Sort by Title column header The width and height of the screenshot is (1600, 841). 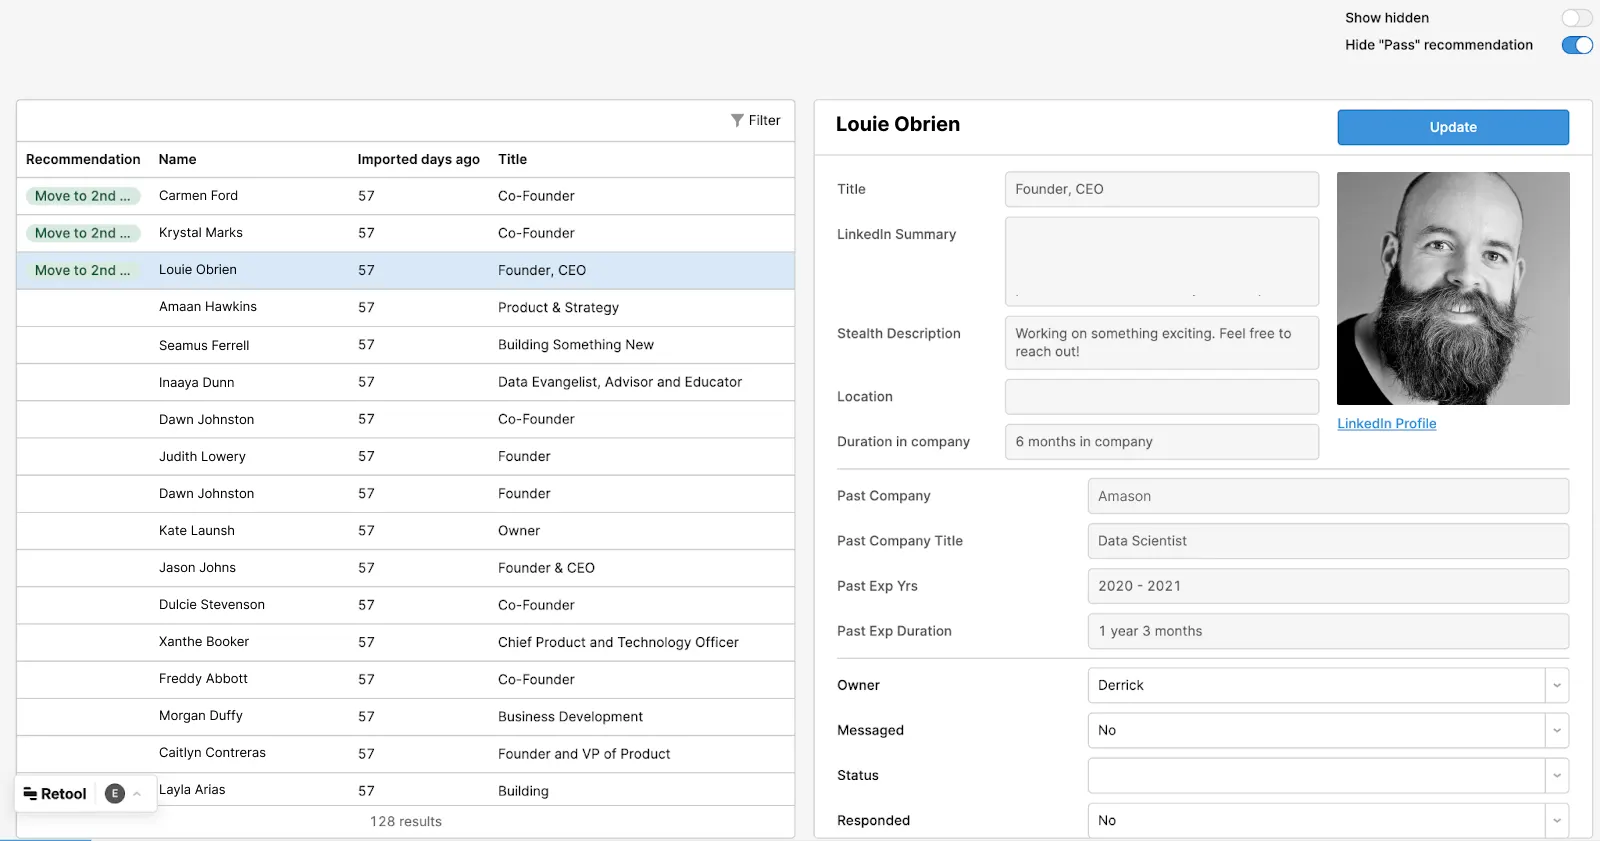[x=512, y=159]
